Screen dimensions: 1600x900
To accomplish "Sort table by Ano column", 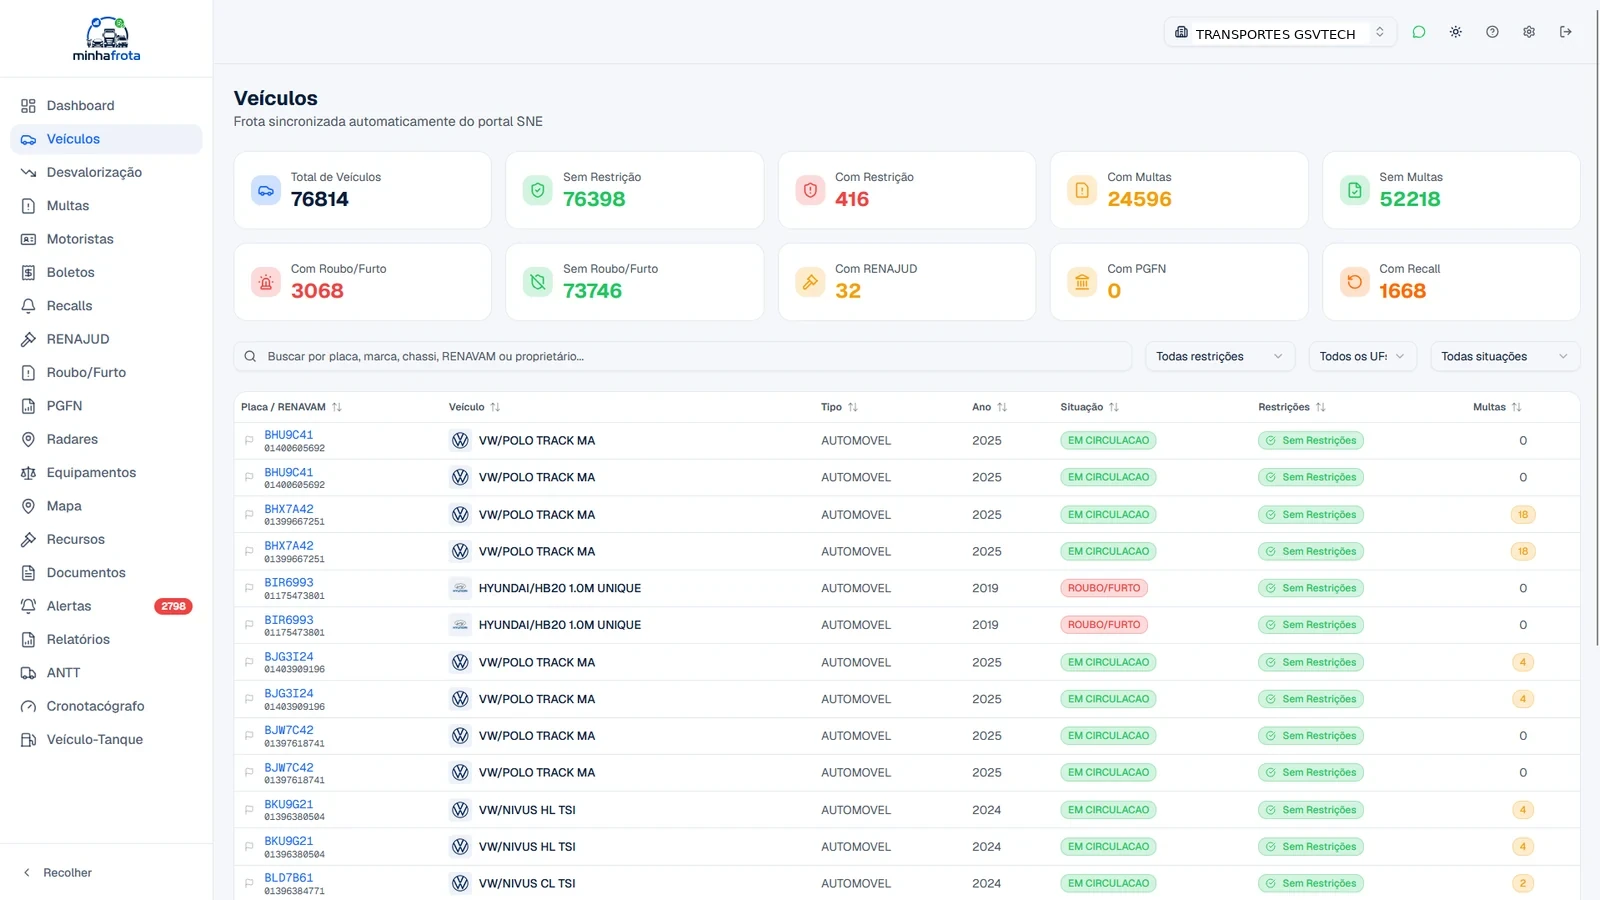I will (x=989, y=407).
